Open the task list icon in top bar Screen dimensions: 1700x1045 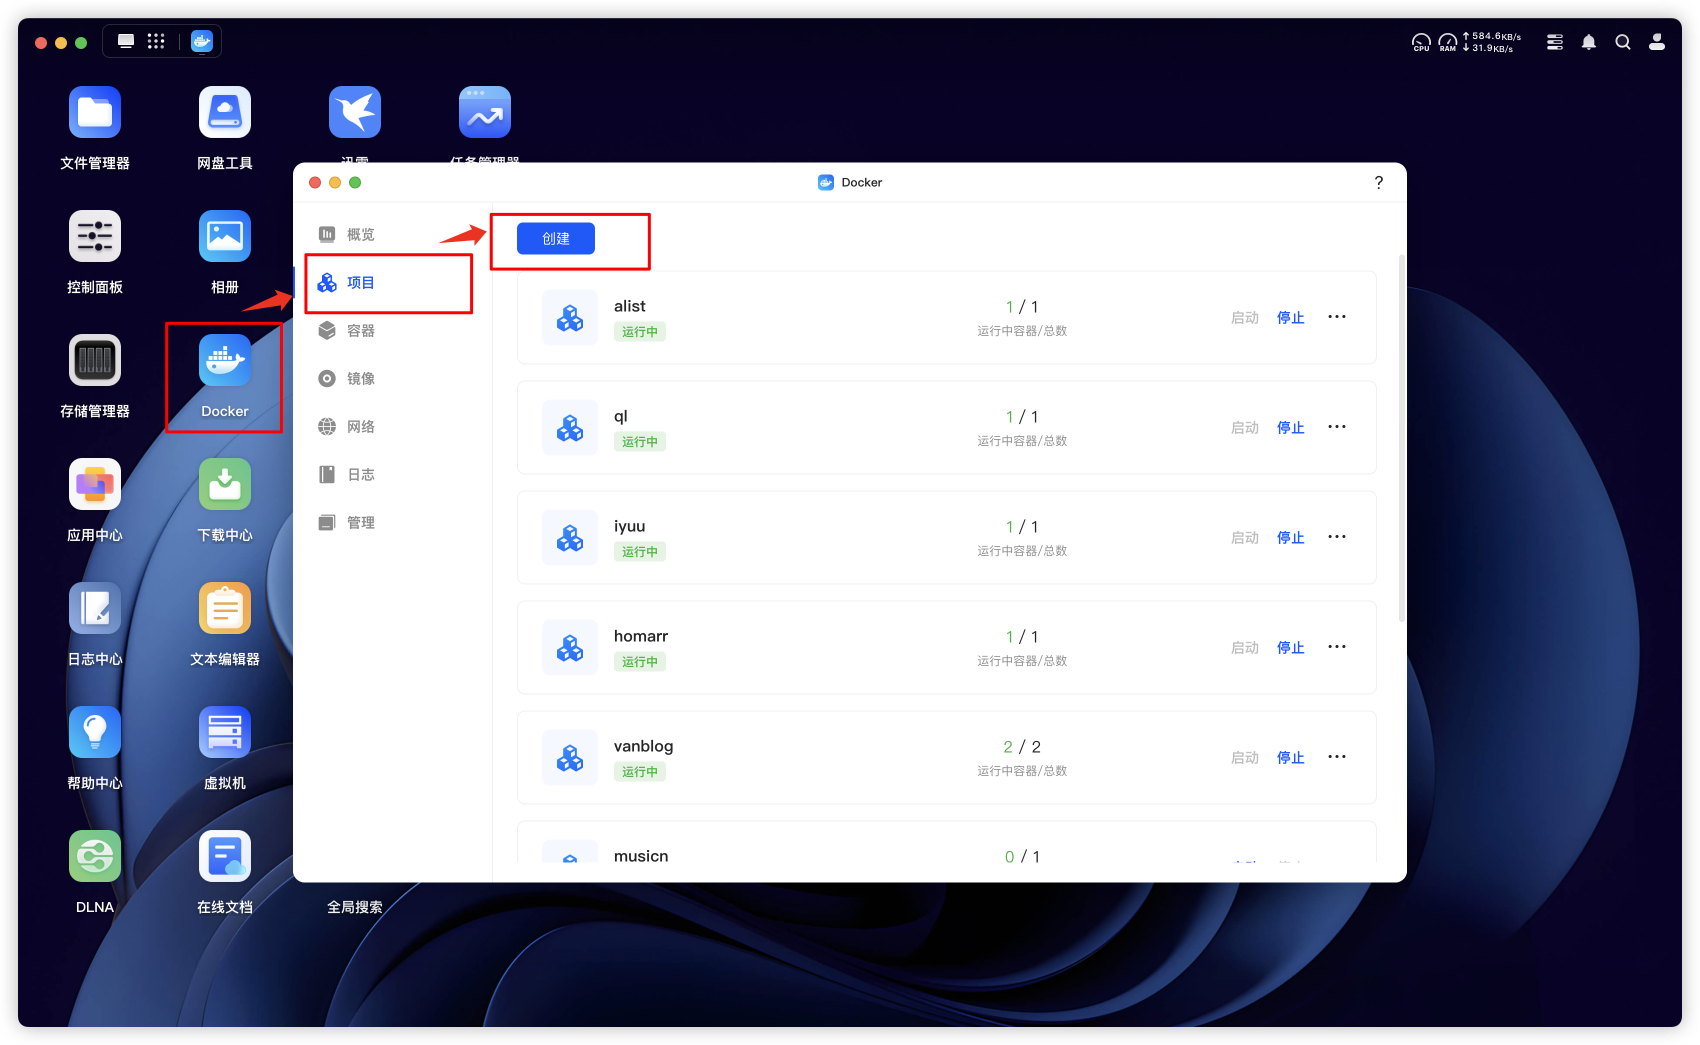click(1555, 42)
